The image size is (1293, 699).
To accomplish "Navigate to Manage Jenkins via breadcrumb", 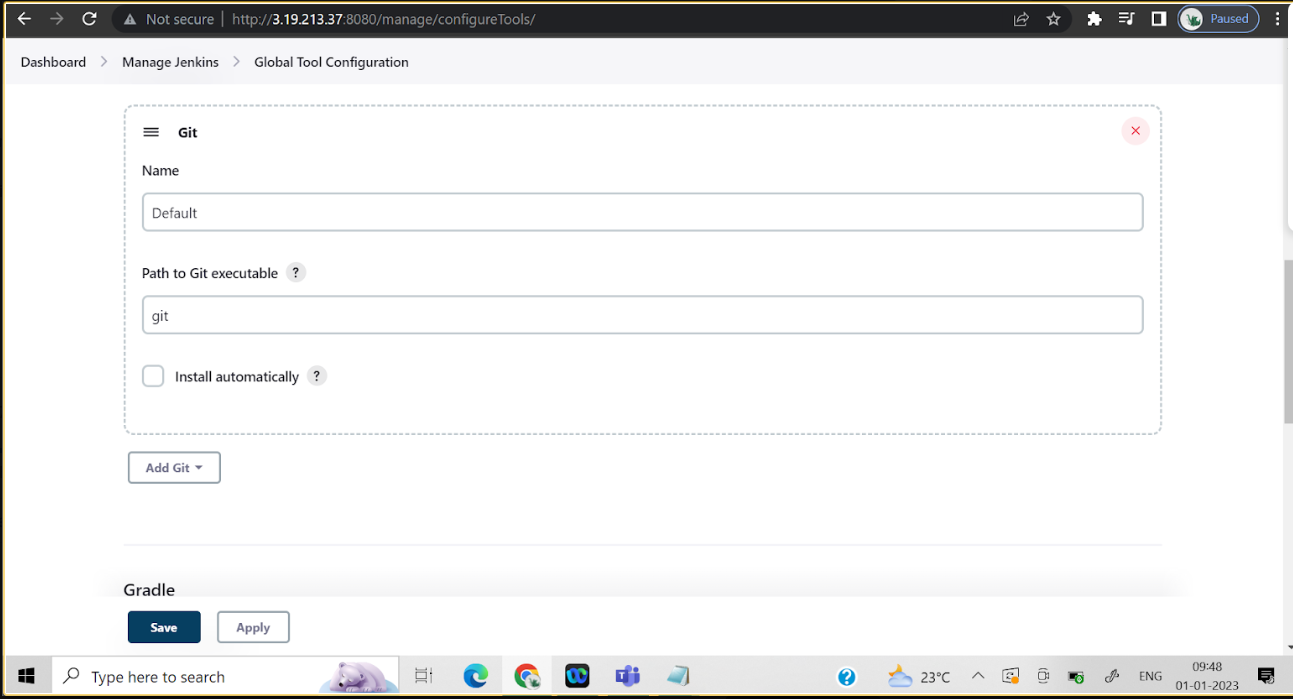I will point(170,62).
